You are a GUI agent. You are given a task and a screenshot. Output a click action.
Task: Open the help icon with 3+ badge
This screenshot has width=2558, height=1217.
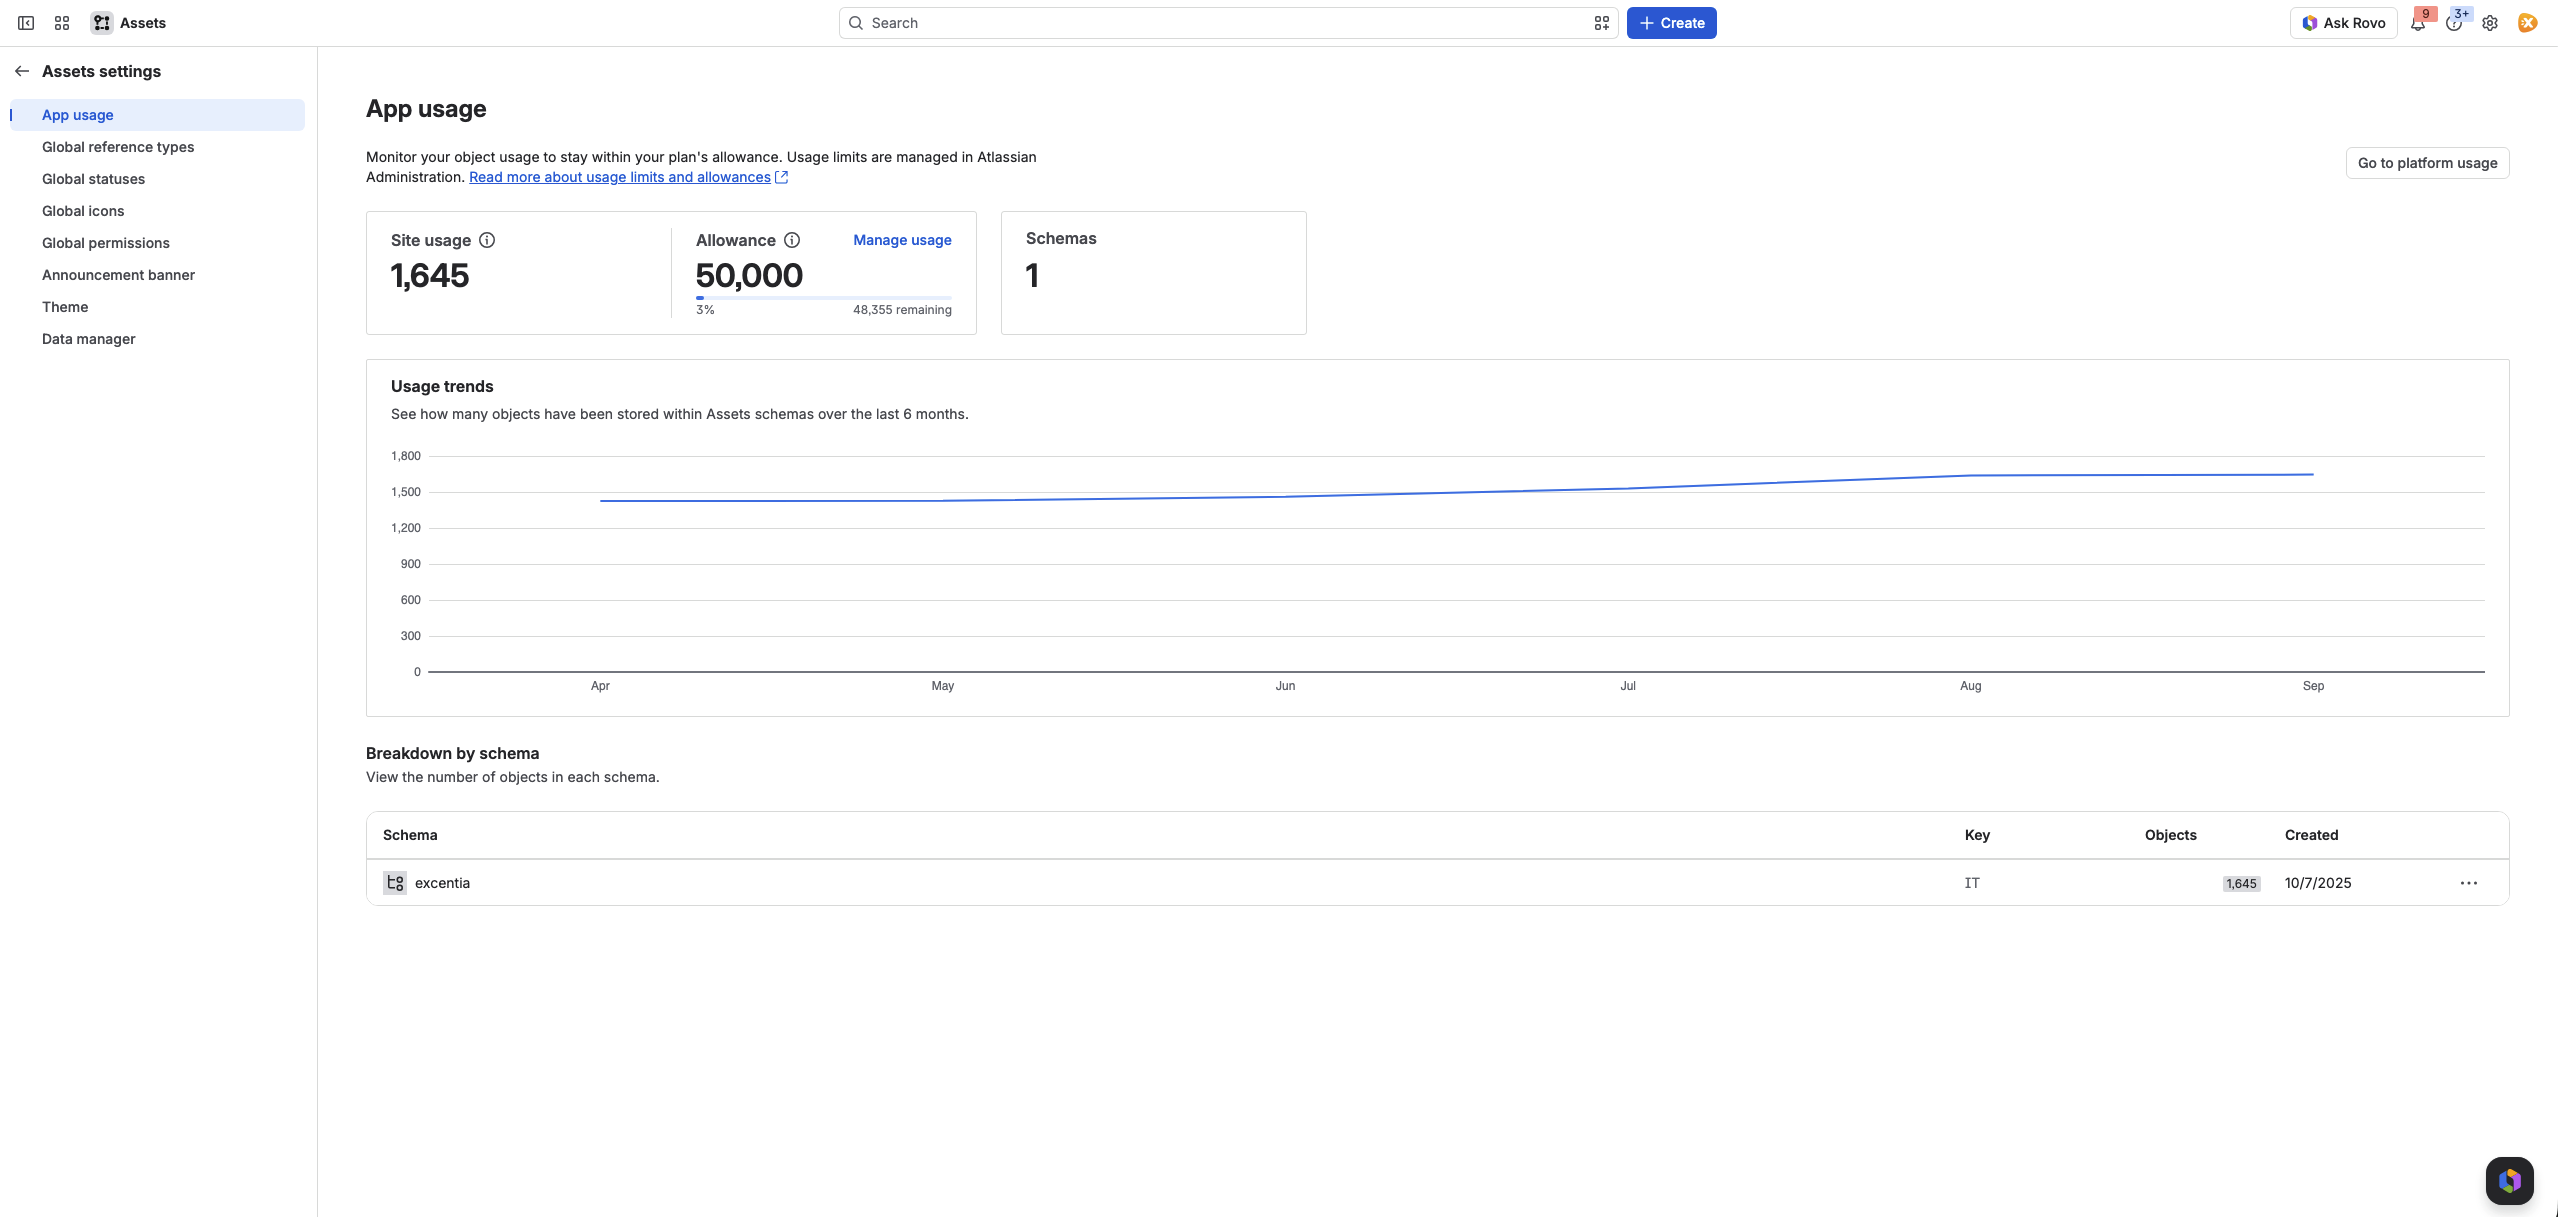pos(2454,23)
